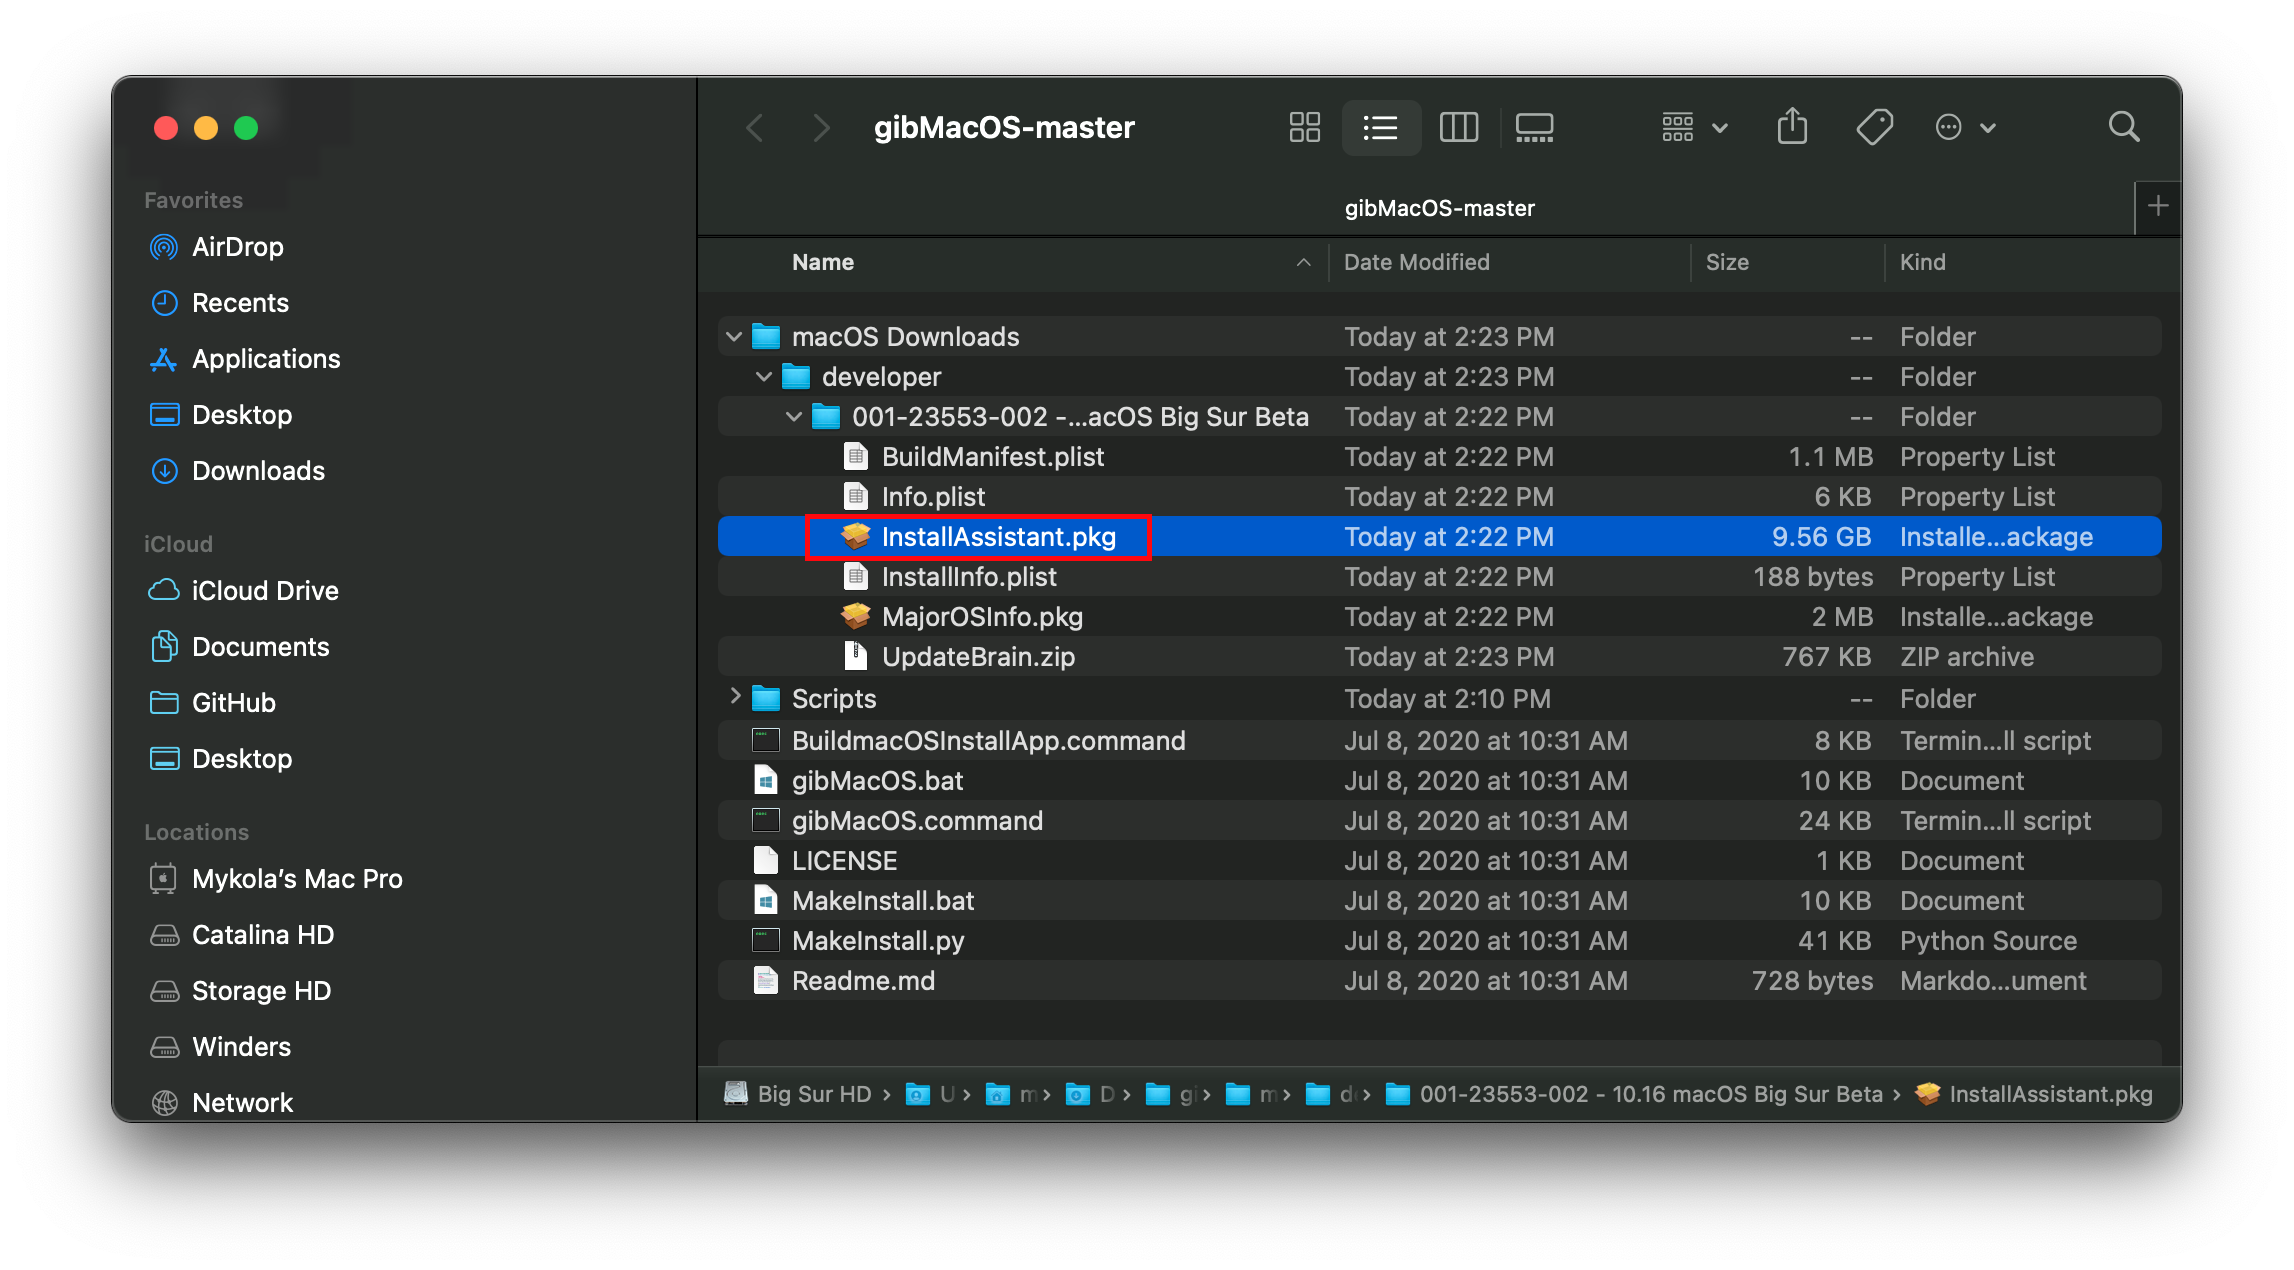
Task: Click the Big Sur Beta folder in path bar
Action: [x=1634, y=1094]
